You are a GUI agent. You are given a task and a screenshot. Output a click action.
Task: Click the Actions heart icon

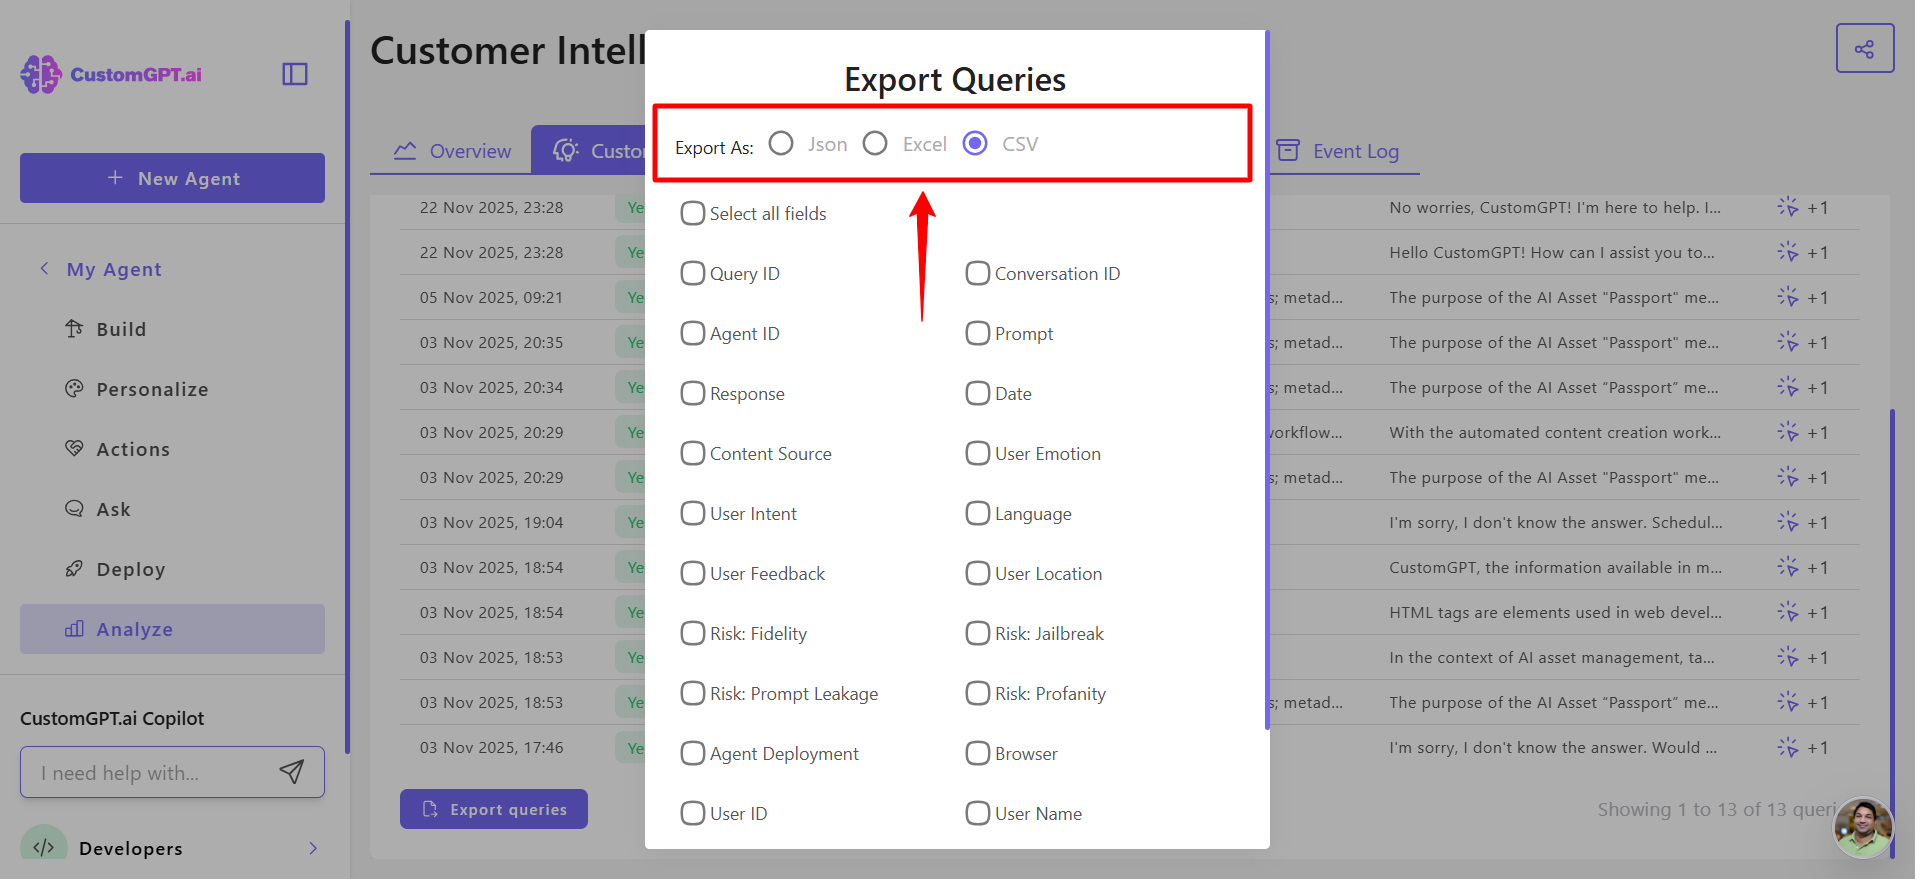pos(74,449)
